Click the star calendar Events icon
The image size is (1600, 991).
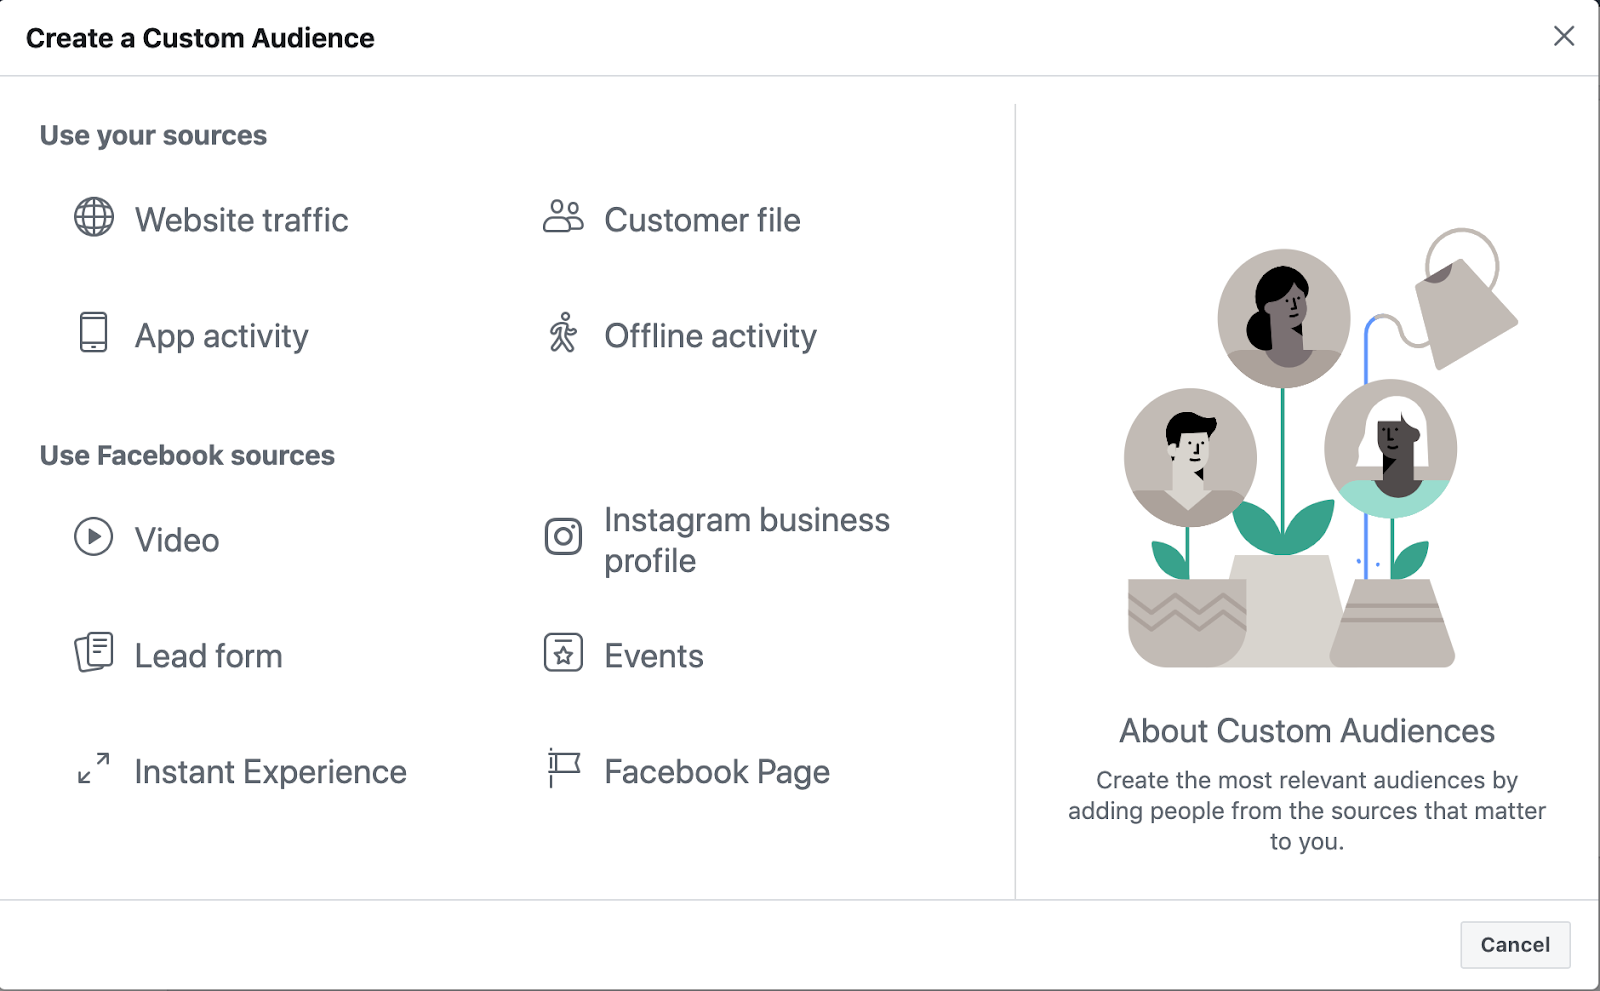(563, 652)
